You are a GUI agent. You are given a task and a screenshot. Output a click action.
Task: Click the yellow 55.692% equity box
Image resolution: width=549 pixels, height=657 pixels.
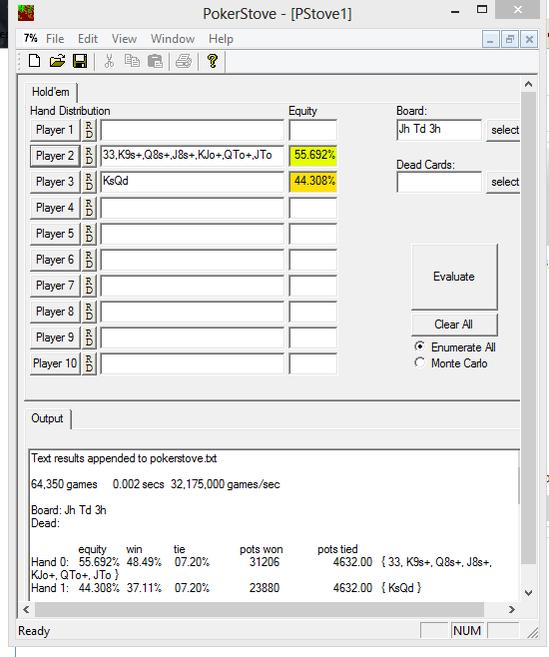pyautogui.click(x=313, y=156)
